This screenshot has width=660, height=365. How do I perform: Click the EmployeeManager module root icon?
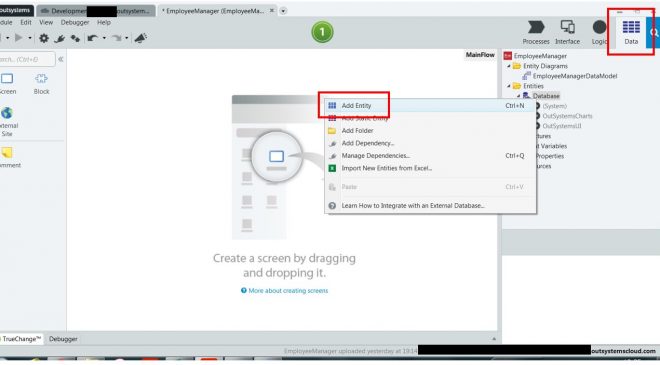coord(508,56)
